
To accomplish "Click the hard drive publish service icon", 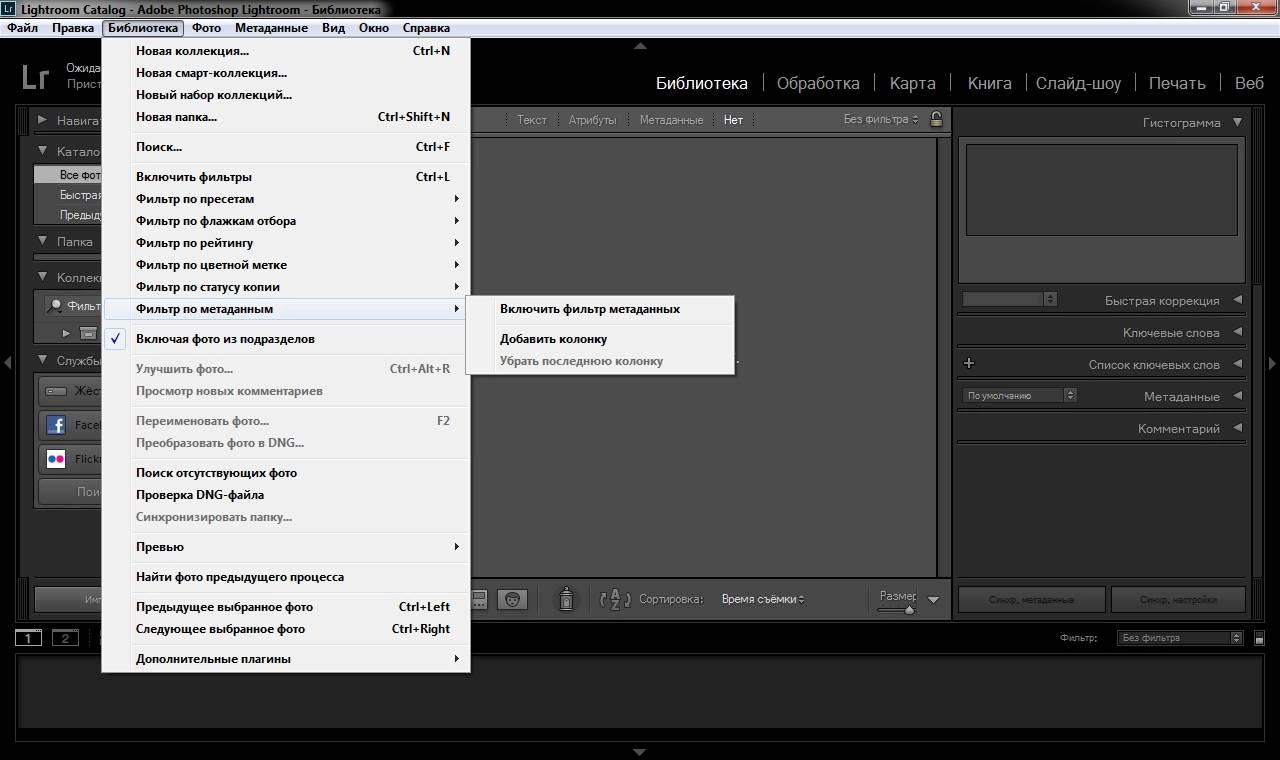I will (x=57, y=391).
